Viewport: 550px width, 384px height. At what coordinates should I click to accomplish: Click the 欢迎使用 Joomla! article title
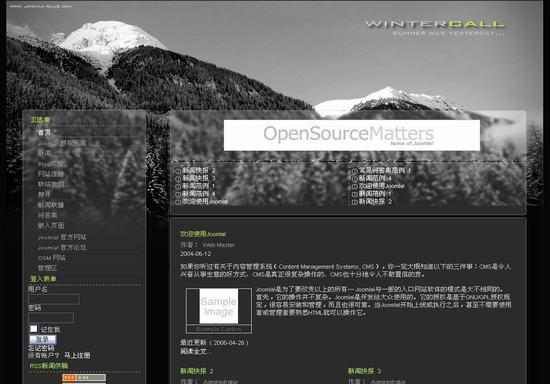203,234
